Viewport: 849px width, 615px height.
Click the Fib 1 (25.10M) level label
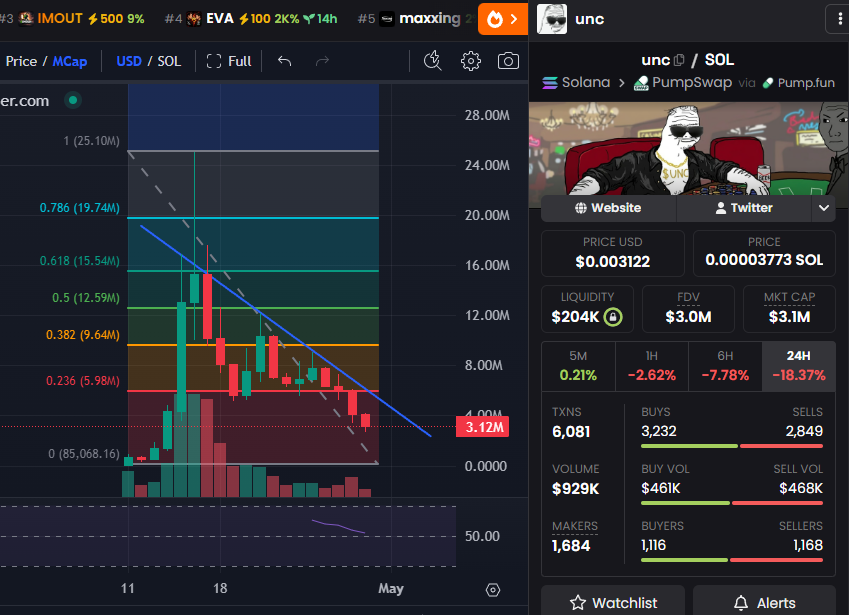92,141
